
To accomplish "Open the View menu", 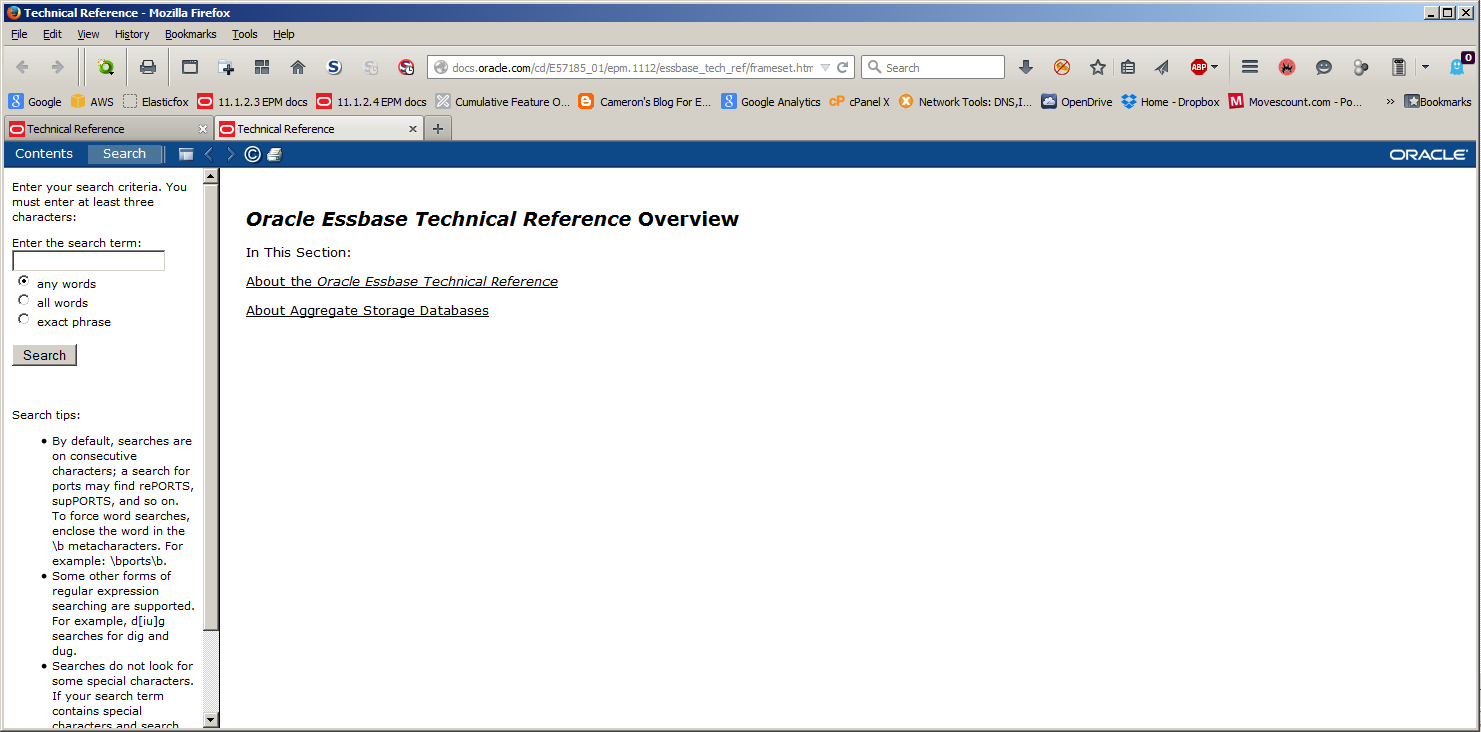I will pyautogui.click(x=89, y=34).
